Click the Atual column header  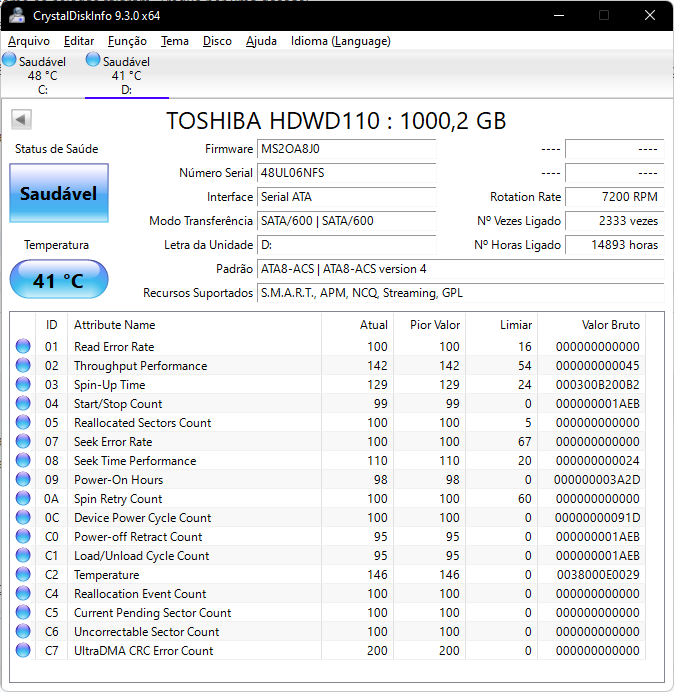358,325
